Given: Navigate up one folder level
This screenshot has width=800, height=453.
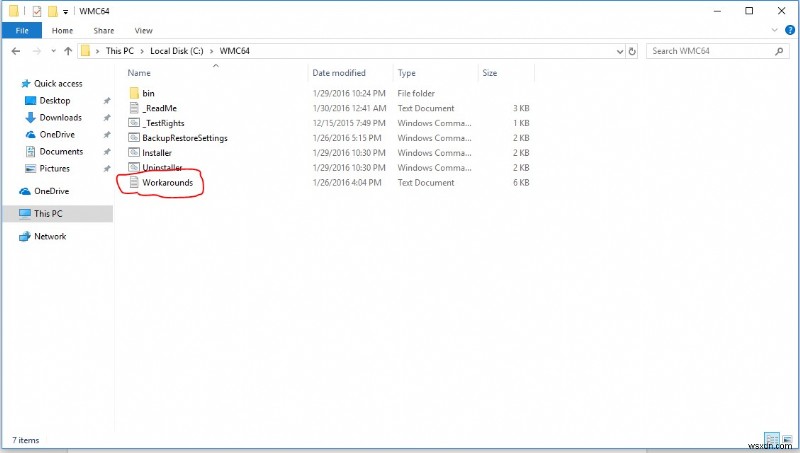Looking at the screenshot, I should (68, 51).
